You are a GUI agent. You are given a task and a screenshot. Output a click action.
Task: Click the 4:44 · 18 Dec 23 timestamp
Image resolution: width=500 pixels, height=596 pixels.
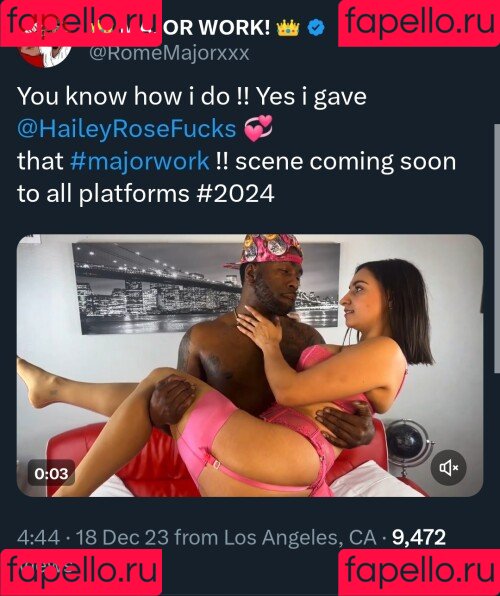[x=93, y=537]
